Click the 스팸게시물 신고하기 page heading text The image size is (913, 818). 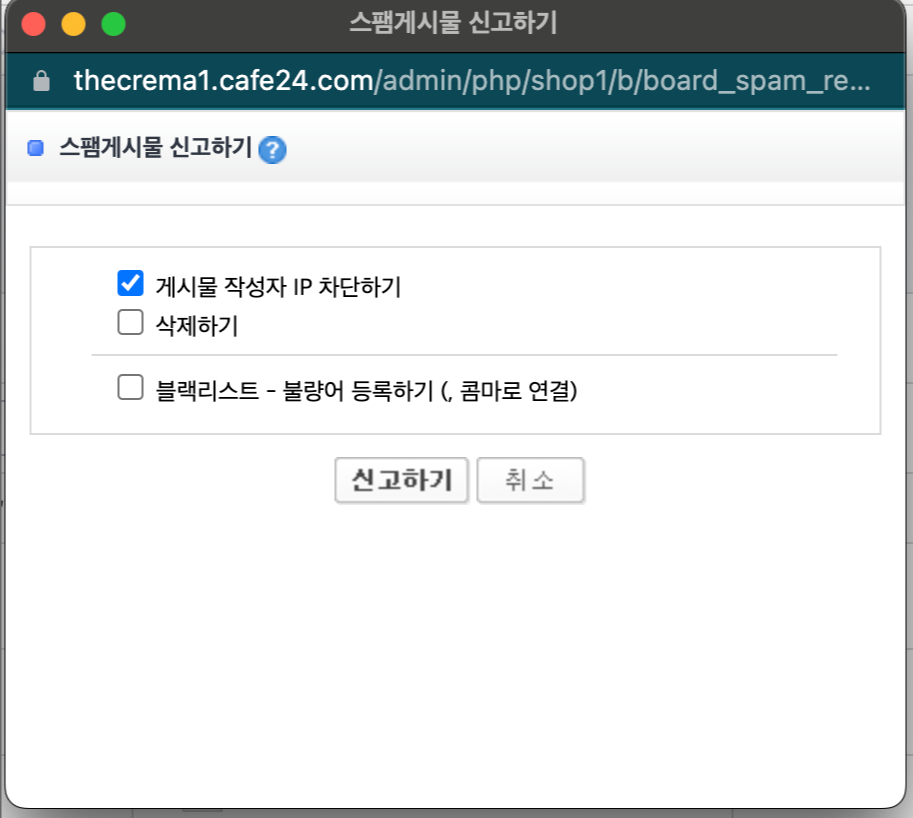click(x=155, y=149)
